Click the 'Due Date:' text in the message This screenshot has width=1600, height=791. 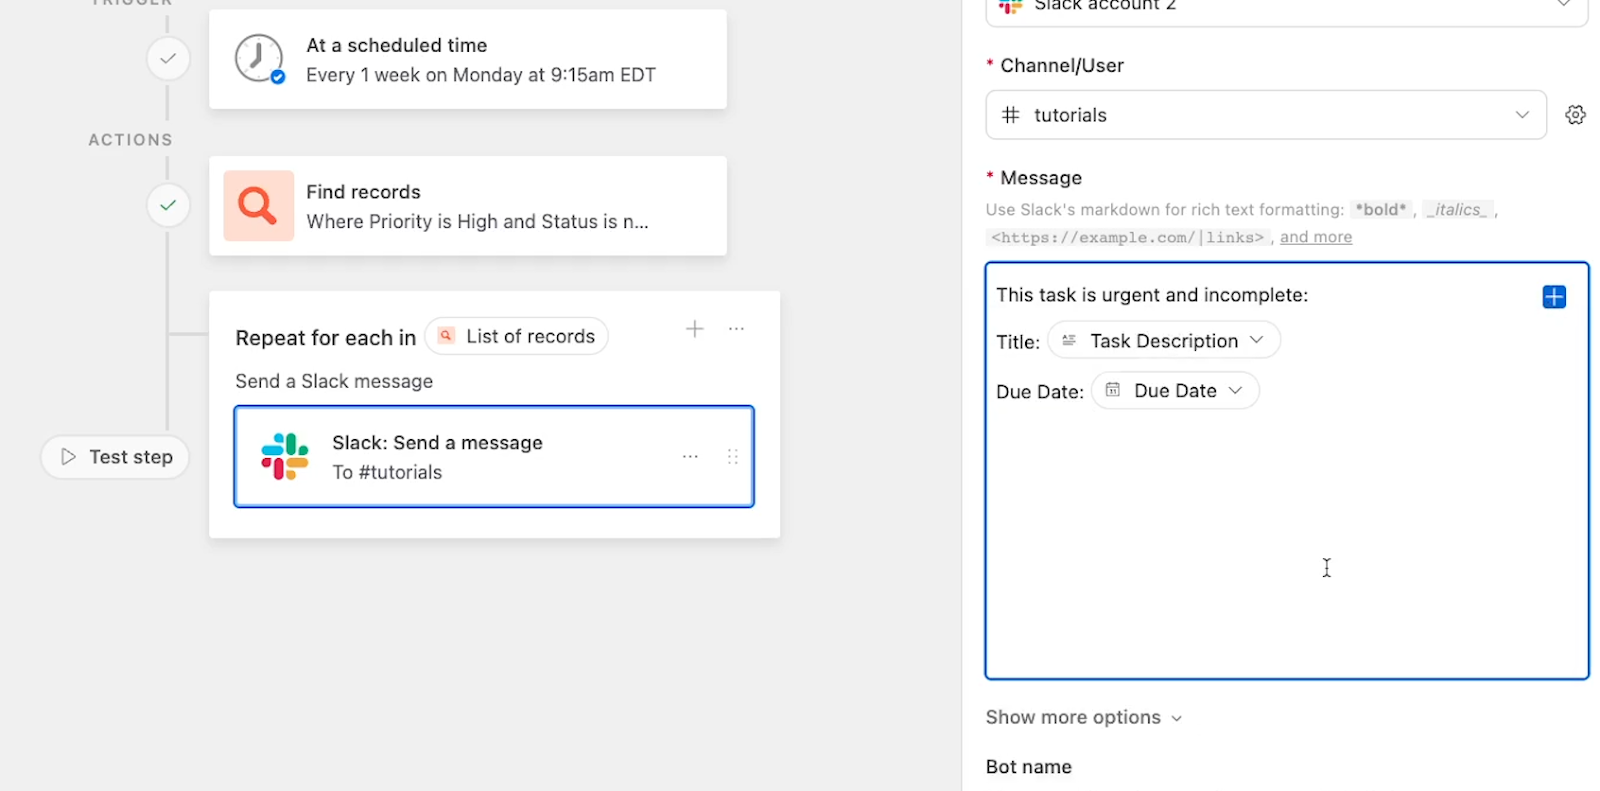click(1040, 392)
